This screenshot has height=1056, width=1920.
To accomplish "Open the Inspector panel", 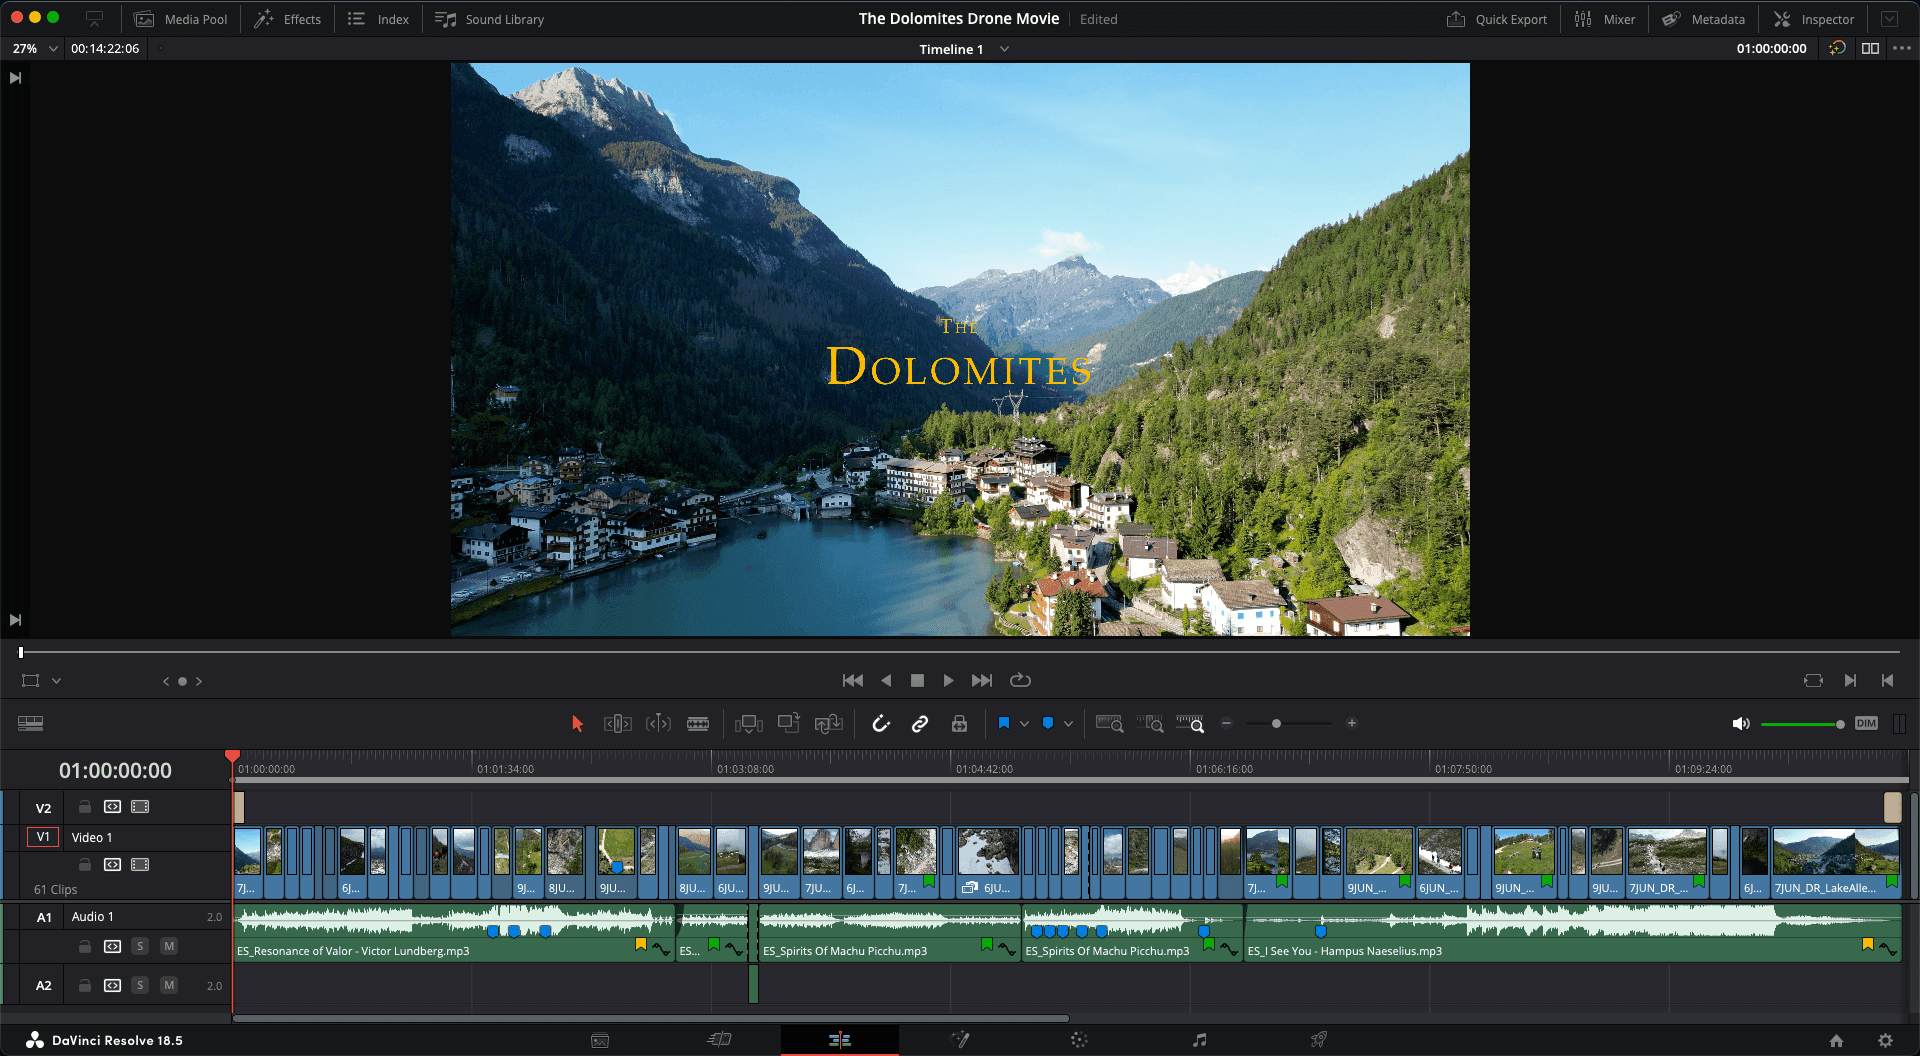I will (1814, 19).
